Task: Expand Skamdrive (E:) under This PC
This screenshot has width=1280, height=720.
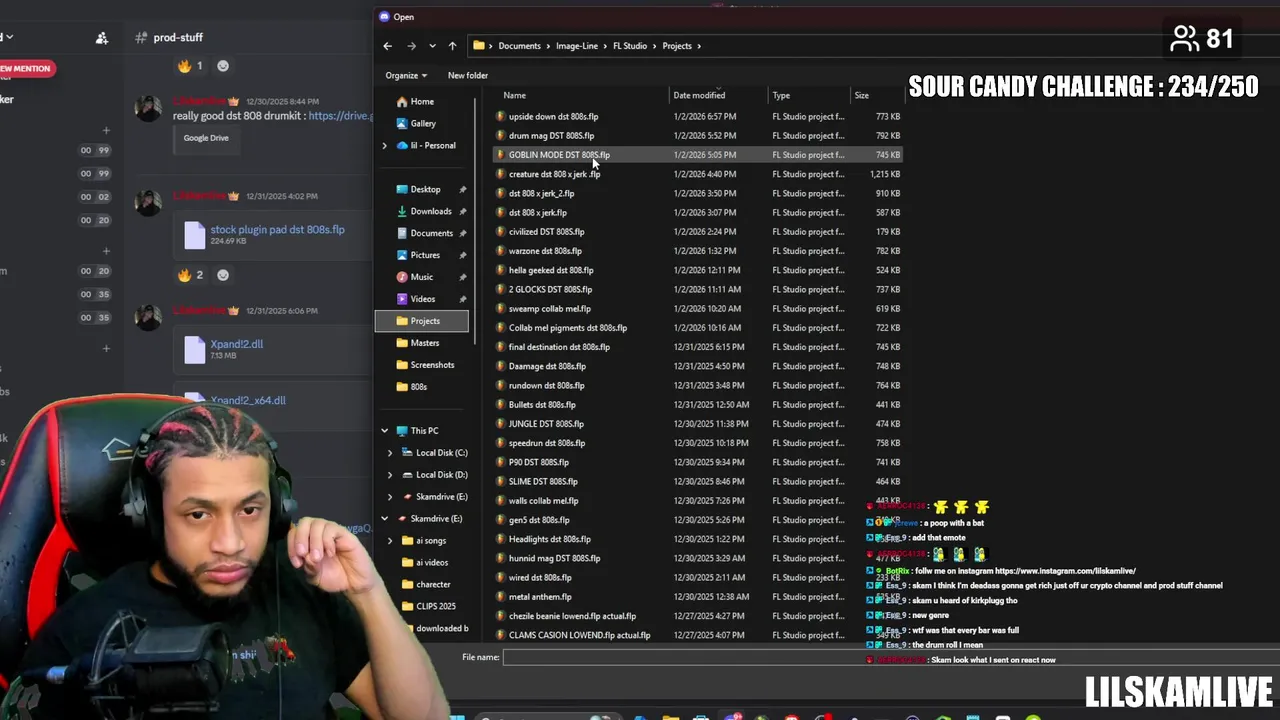Action: coord(390,497)
